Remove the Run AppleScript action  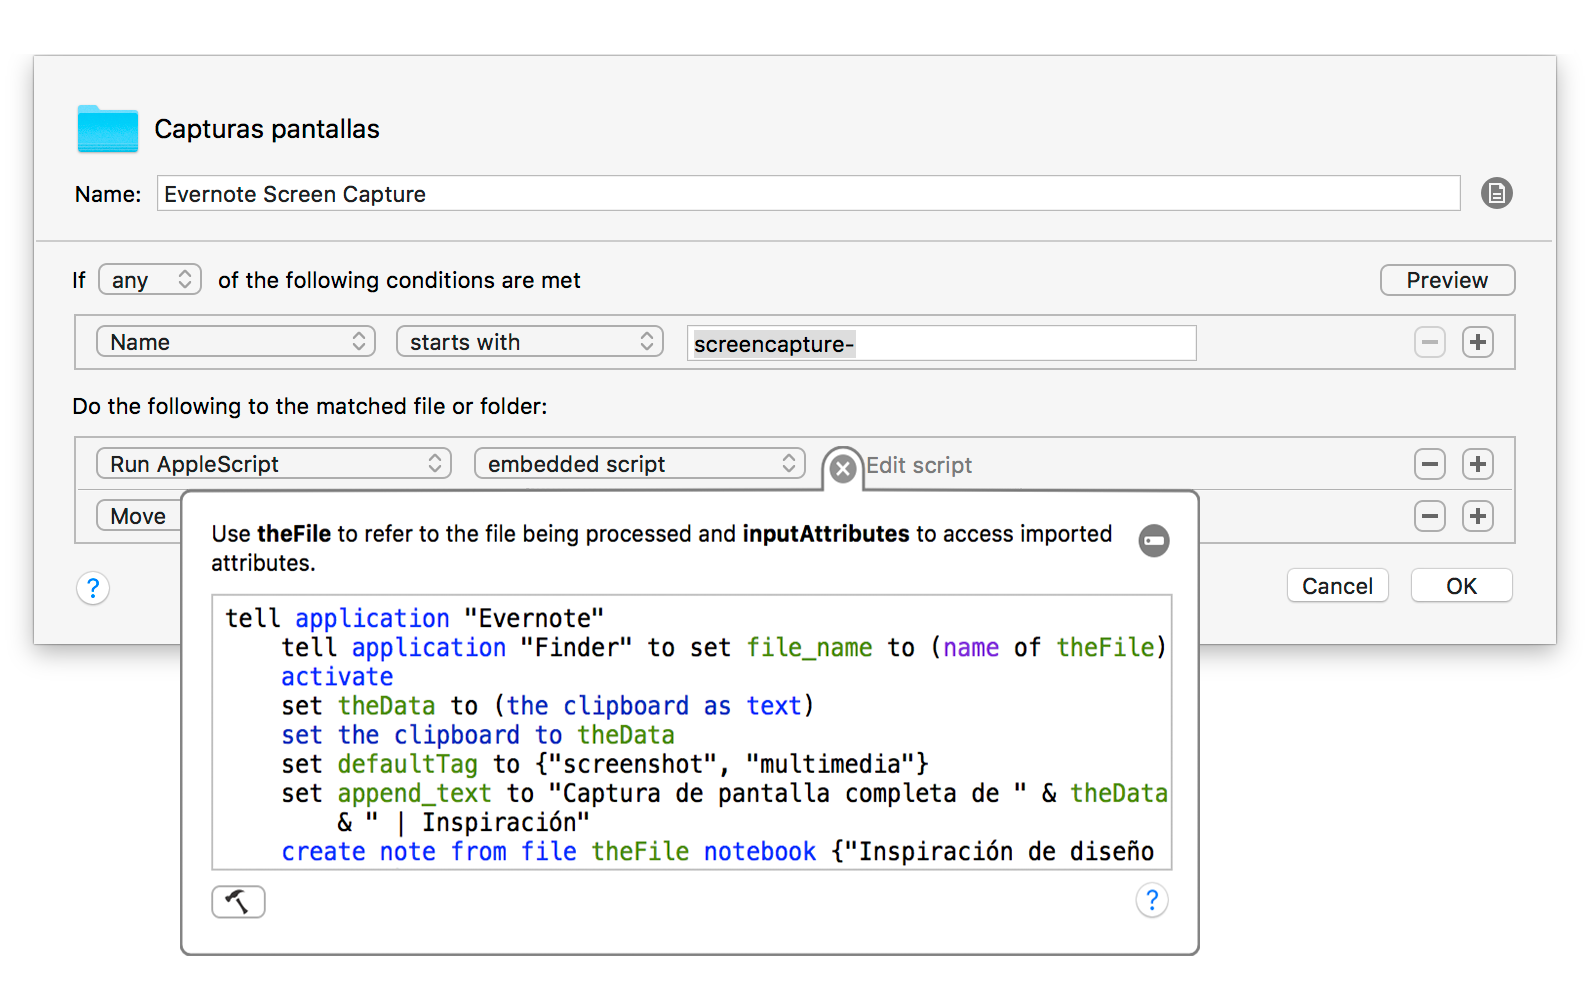pyautogui.click(x=1430, y=464)
